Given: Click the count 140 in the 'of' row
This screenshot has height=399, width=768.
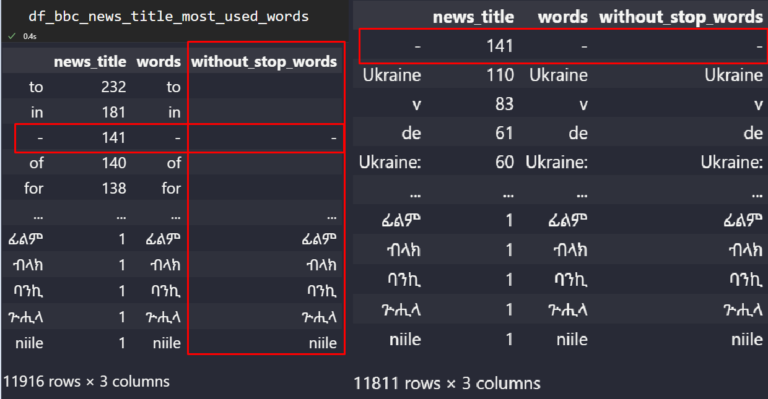Looking at the screenshot, I should coord(114,163).
